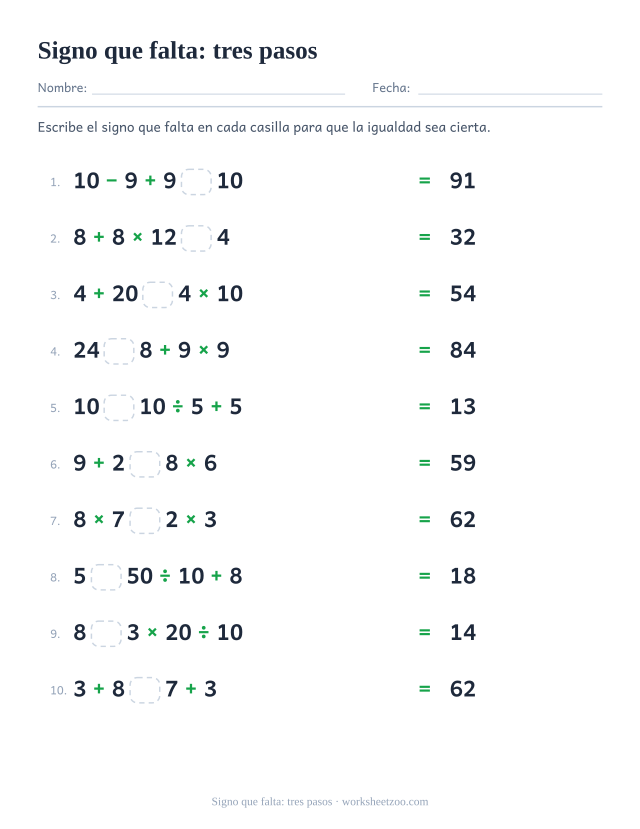This screenshot has width=640, height=829.
Task: Click the division sign in problem 5
Action: coord(178,407)
